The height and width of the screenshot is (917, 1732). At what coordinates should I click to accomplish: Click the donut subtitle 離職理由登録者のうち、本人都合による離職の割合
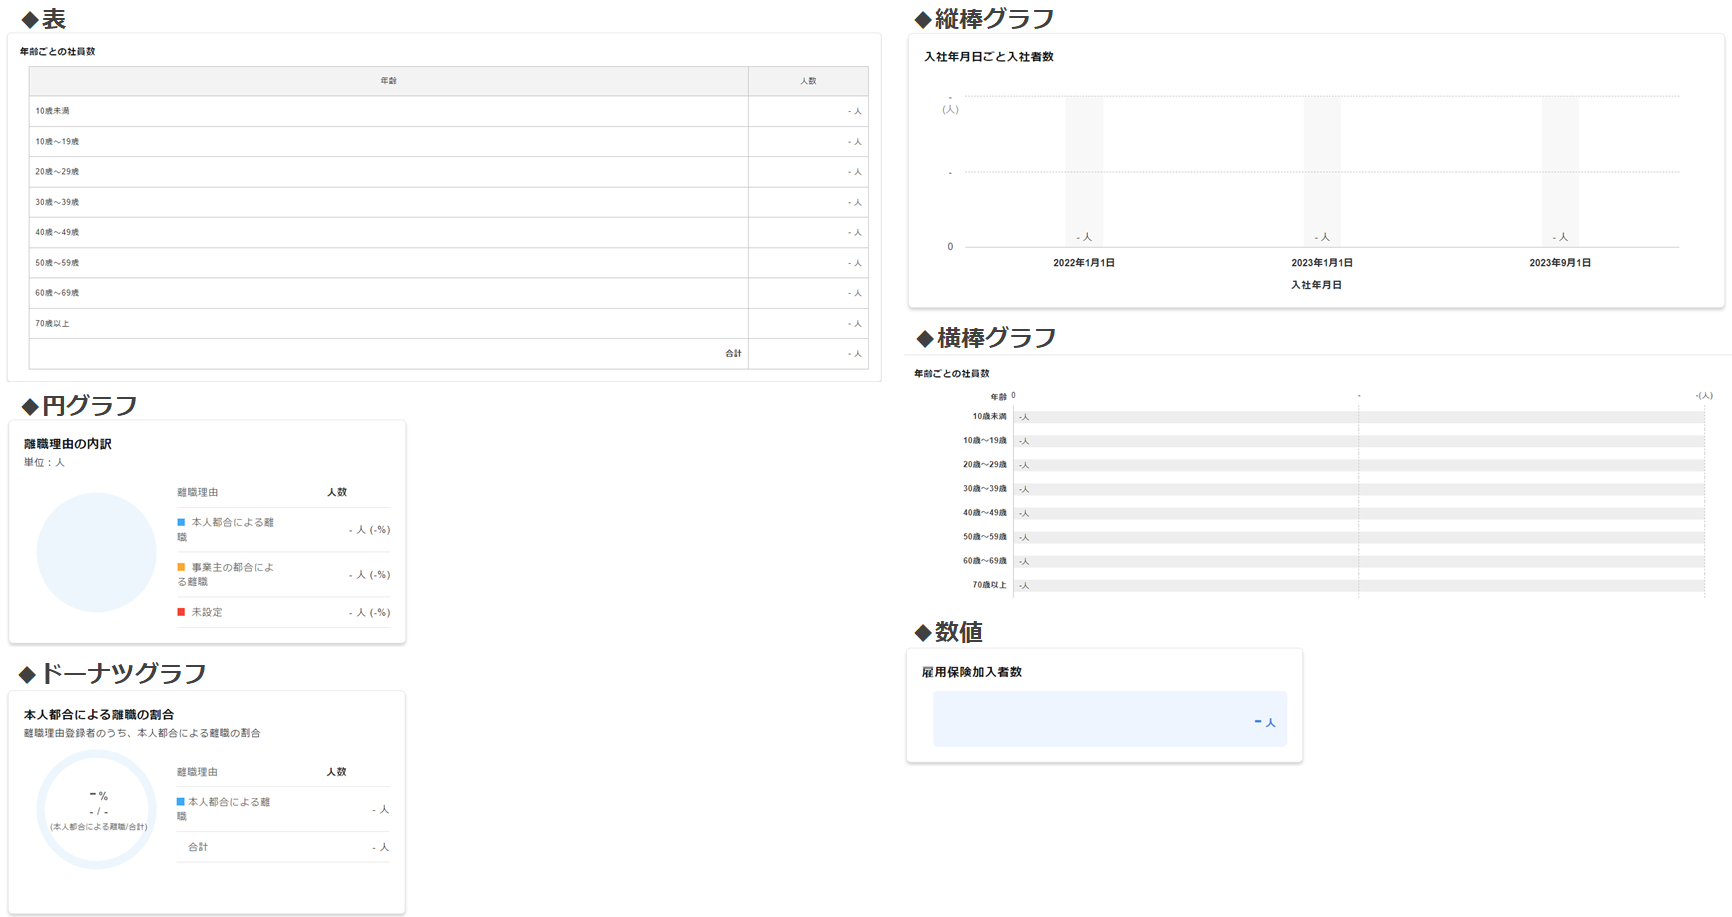tap(142, 733)
